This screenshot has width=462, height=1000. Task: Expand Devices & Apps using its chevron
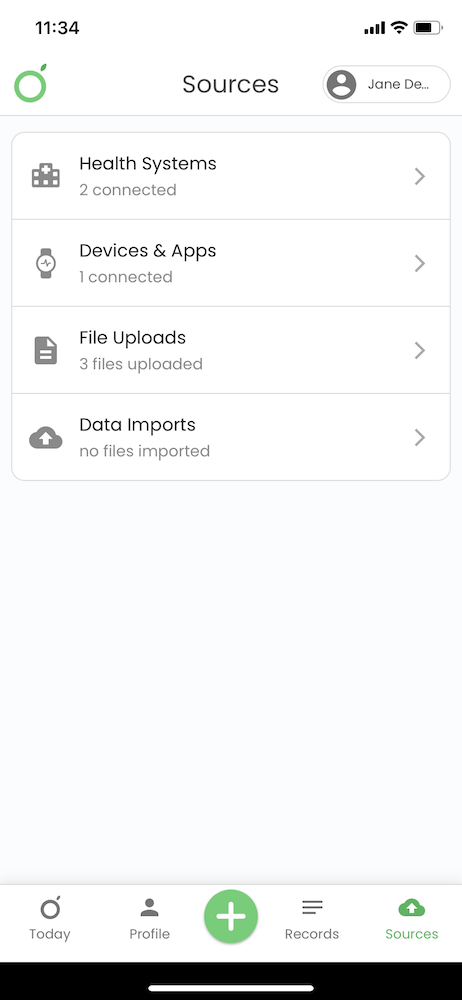click(419, 263)
